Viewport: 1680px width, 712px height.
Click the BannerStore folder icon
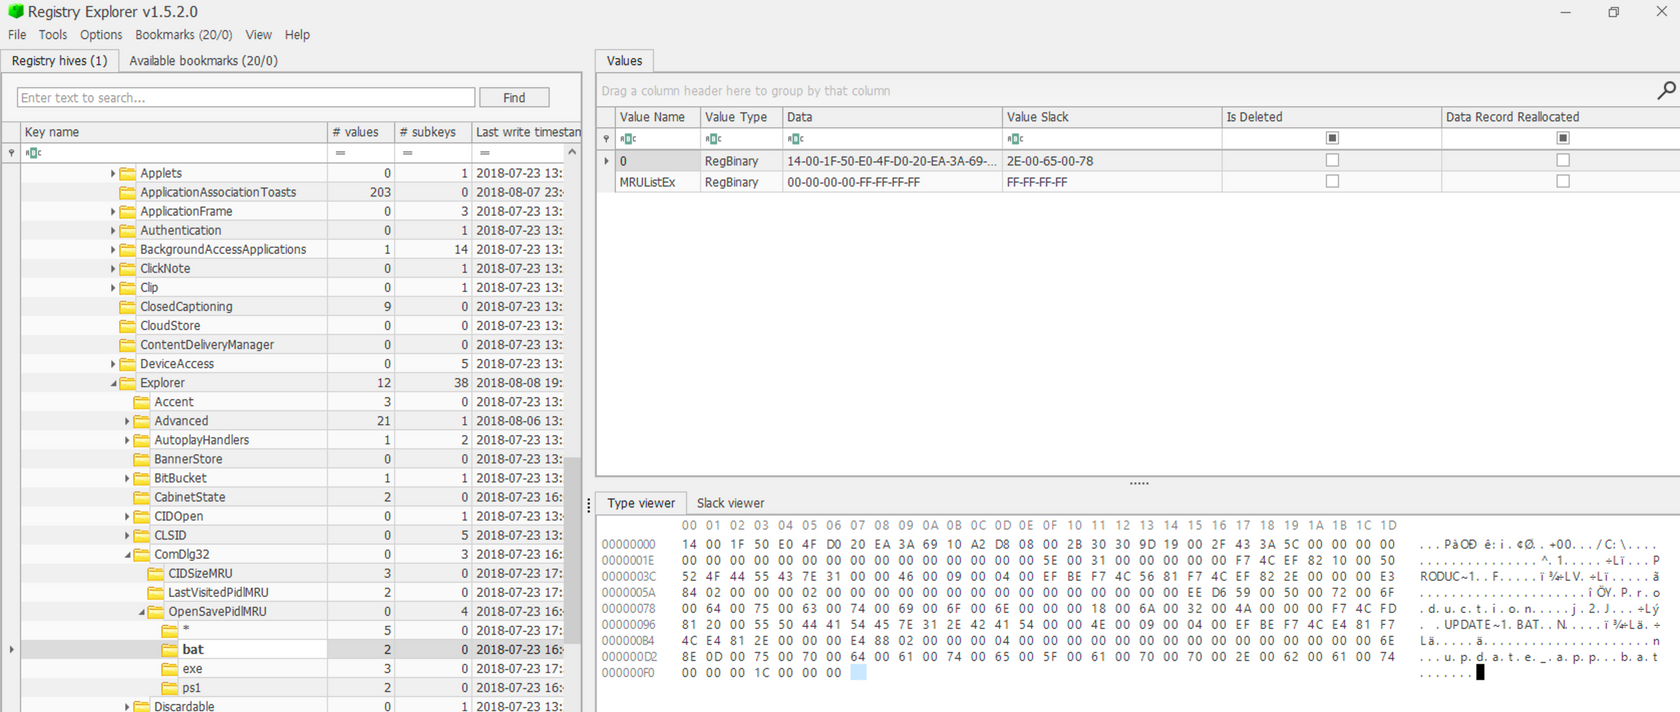(x=142, y=459)
